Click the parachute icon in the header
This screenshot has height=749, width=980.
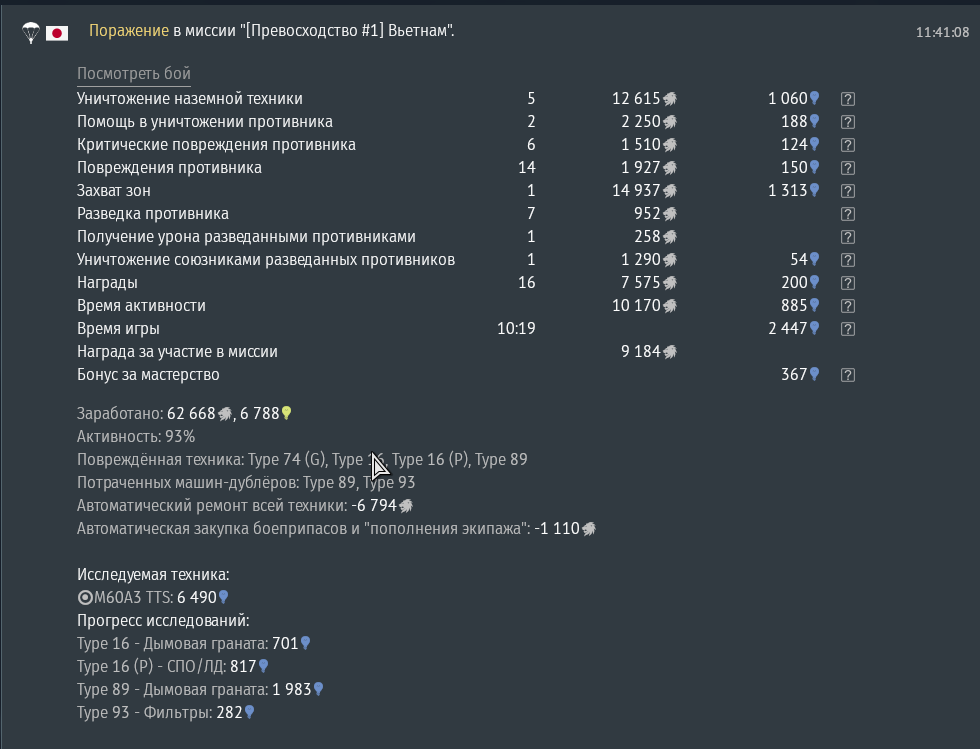point(31,32)
